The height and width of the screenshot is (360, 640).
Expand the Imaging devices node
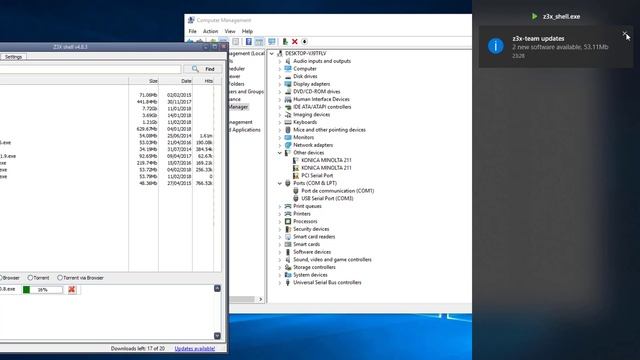[280, 114]
